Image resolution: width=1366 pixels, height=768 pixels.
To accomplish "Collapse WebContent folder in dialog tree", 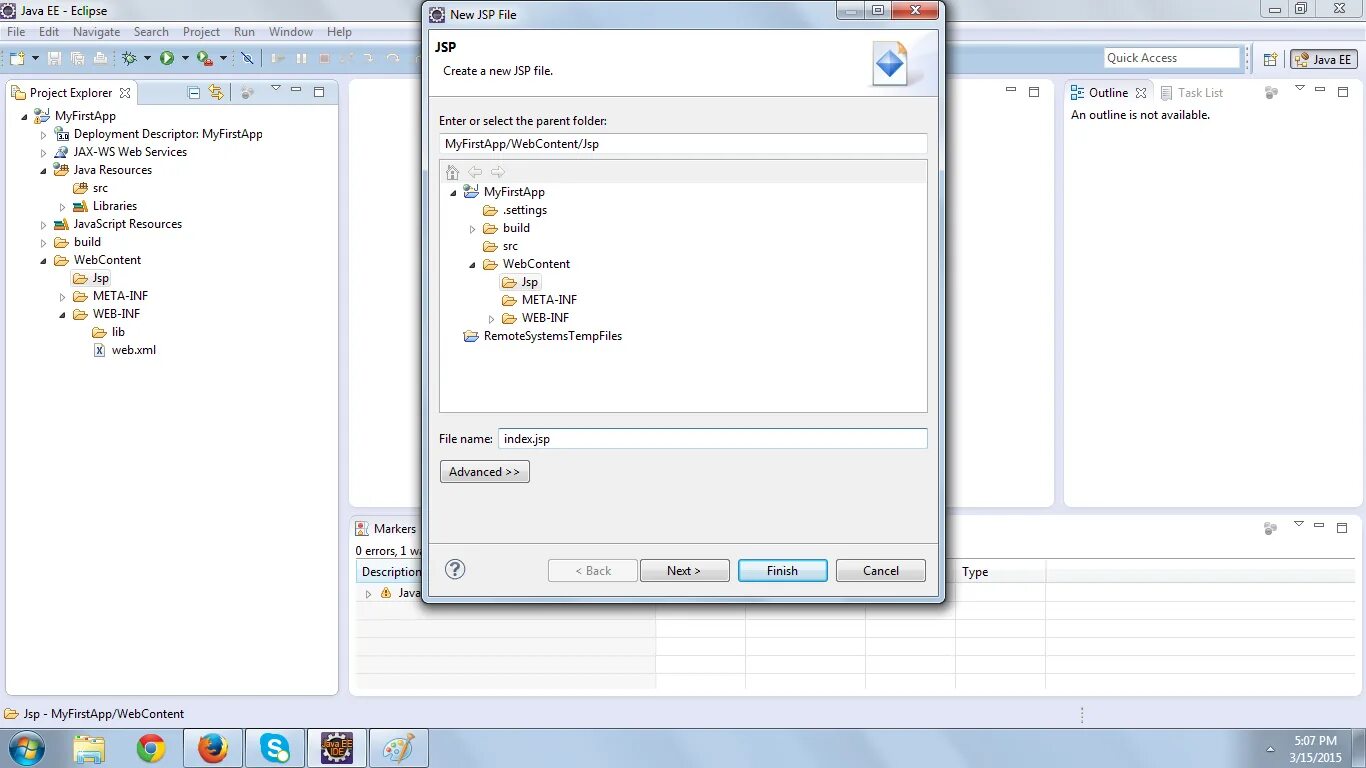I will [472, 264].
